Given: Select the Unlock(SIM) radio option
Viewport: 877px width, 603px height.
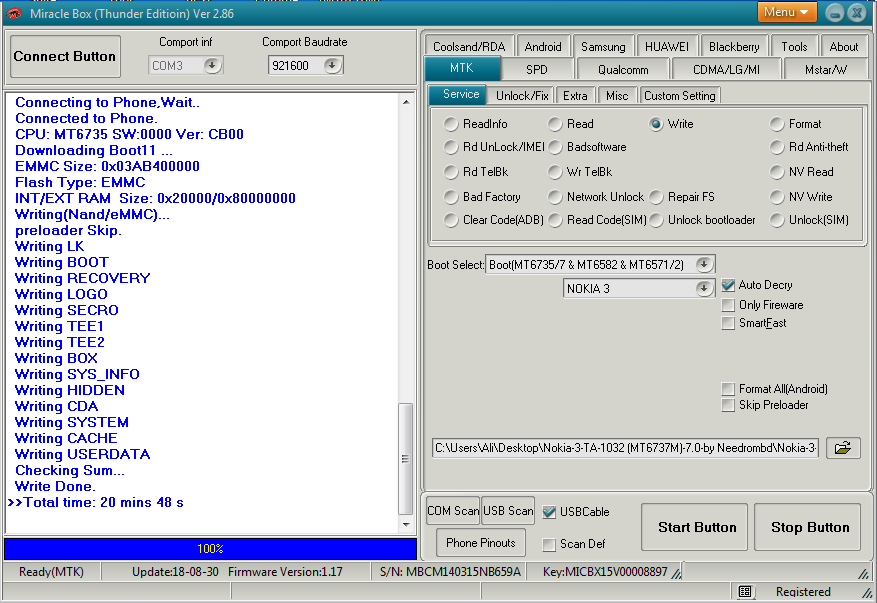Looking at the screenshot, I should (777, 220).
